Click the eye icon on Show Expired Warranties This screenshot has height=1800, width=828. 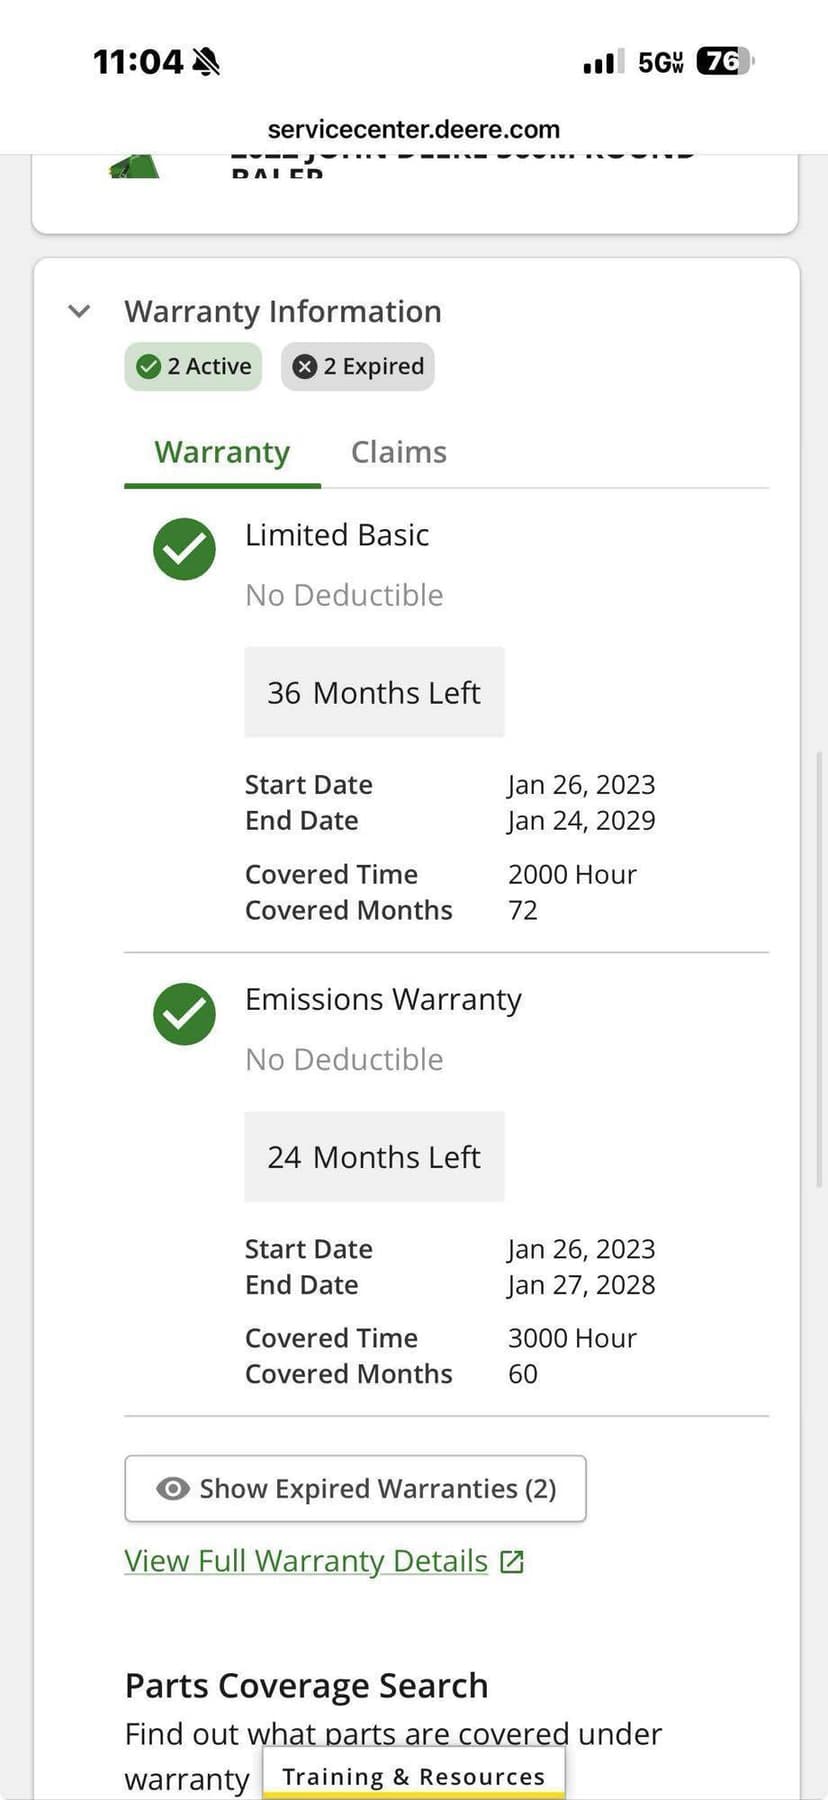click(173, 1489)
